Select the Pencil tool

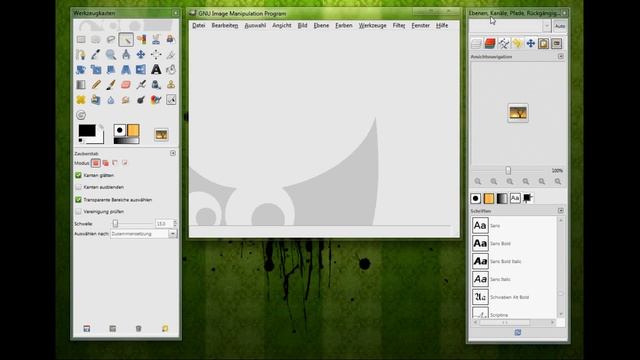click(96, 85)
